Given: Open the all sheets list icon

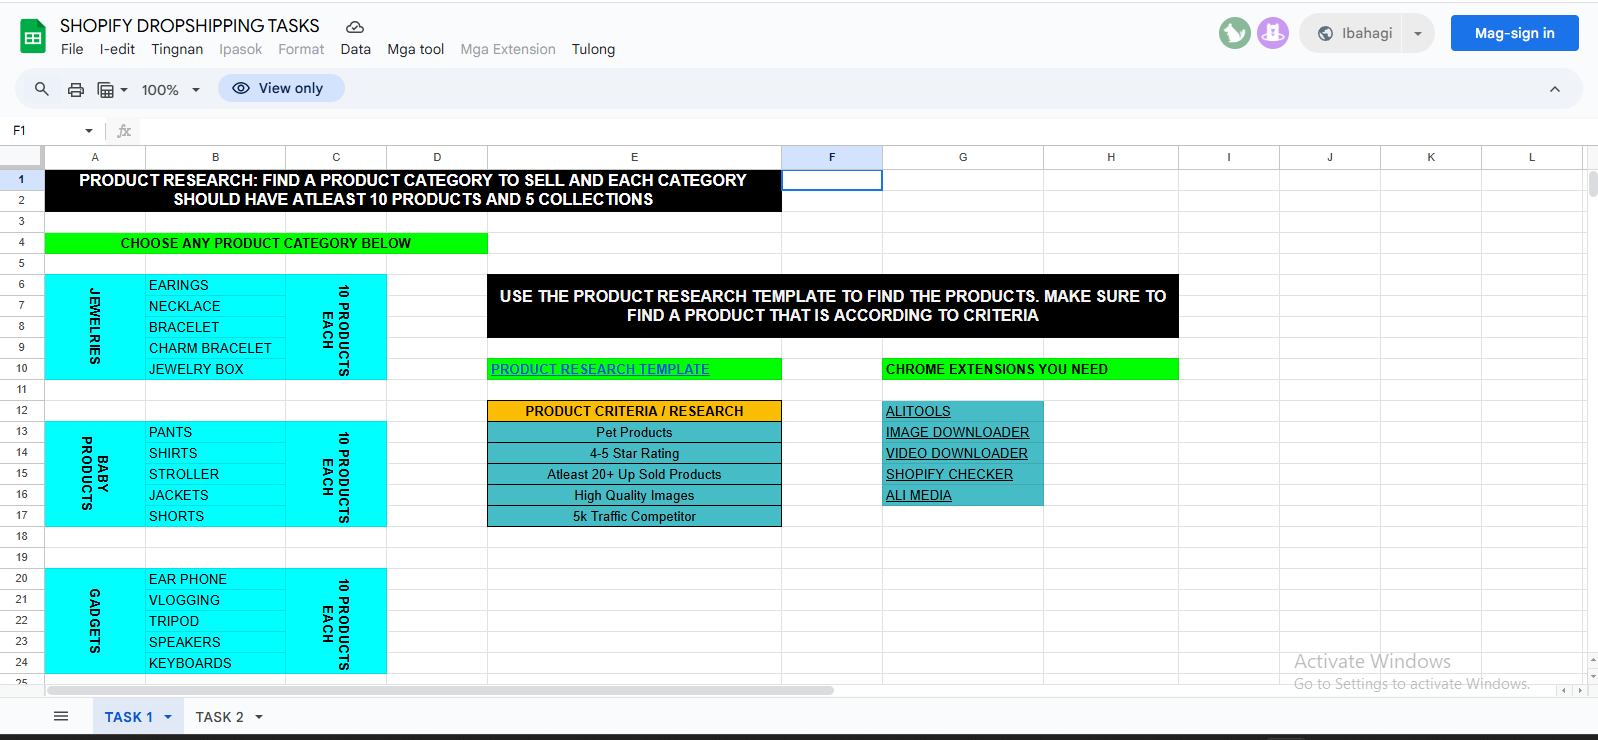Looking at the screenshot, I should [x=61, y=716].
